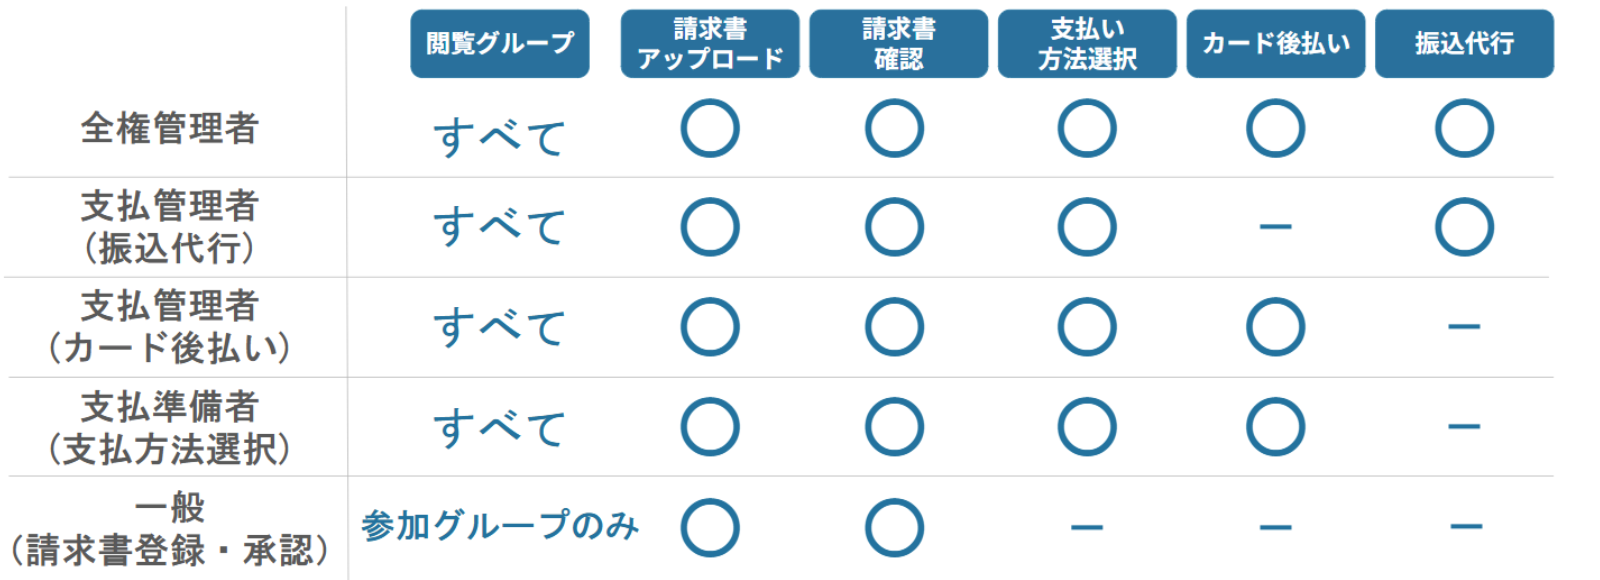
Task: Click 支払管理者(カード後払い) circle under 支払い方法選択
Action: tap(1087, 327)
